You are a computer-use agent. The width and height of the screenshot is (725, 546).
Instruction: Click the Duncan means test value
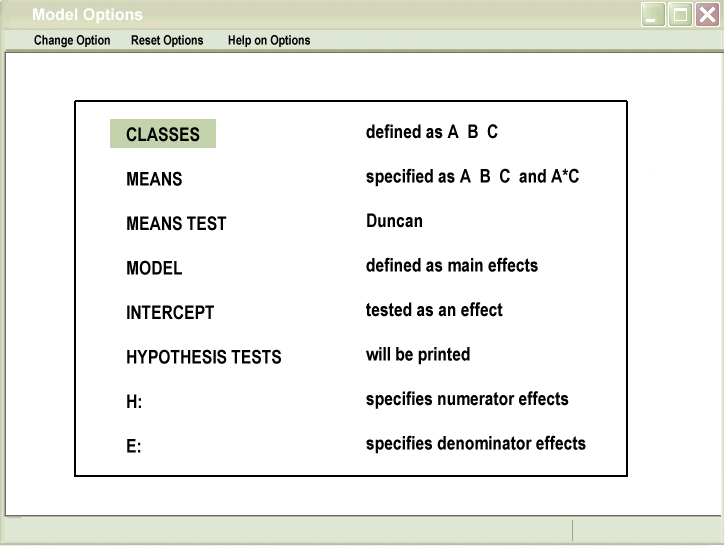394,221
